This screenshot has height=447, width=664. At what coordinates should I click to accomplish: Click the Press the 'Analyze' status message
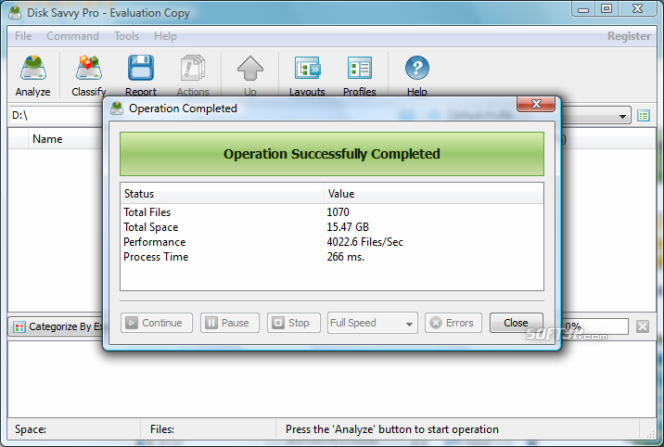pos(392,429)
